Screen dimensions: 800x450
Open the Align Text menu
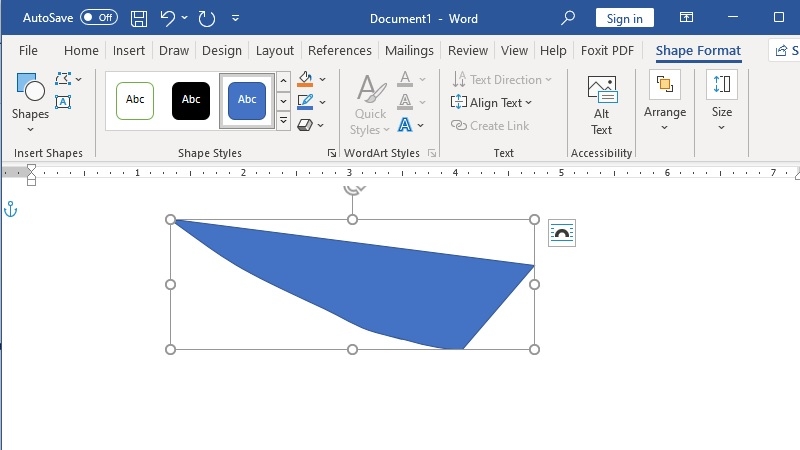[x=491, y=103]
